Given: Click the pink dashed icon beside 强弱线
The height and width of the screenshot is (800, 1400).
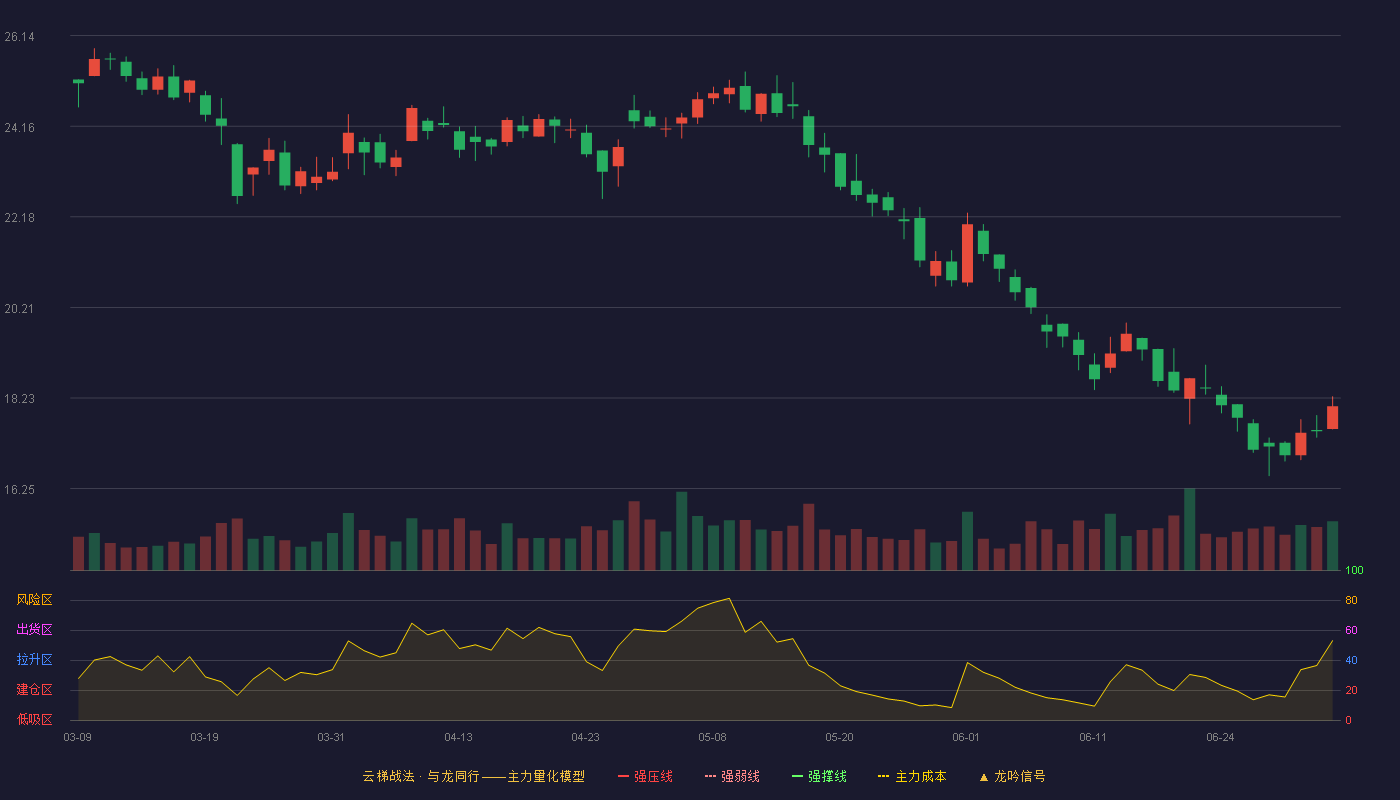Looking at the screenshot, I should 710,776.
